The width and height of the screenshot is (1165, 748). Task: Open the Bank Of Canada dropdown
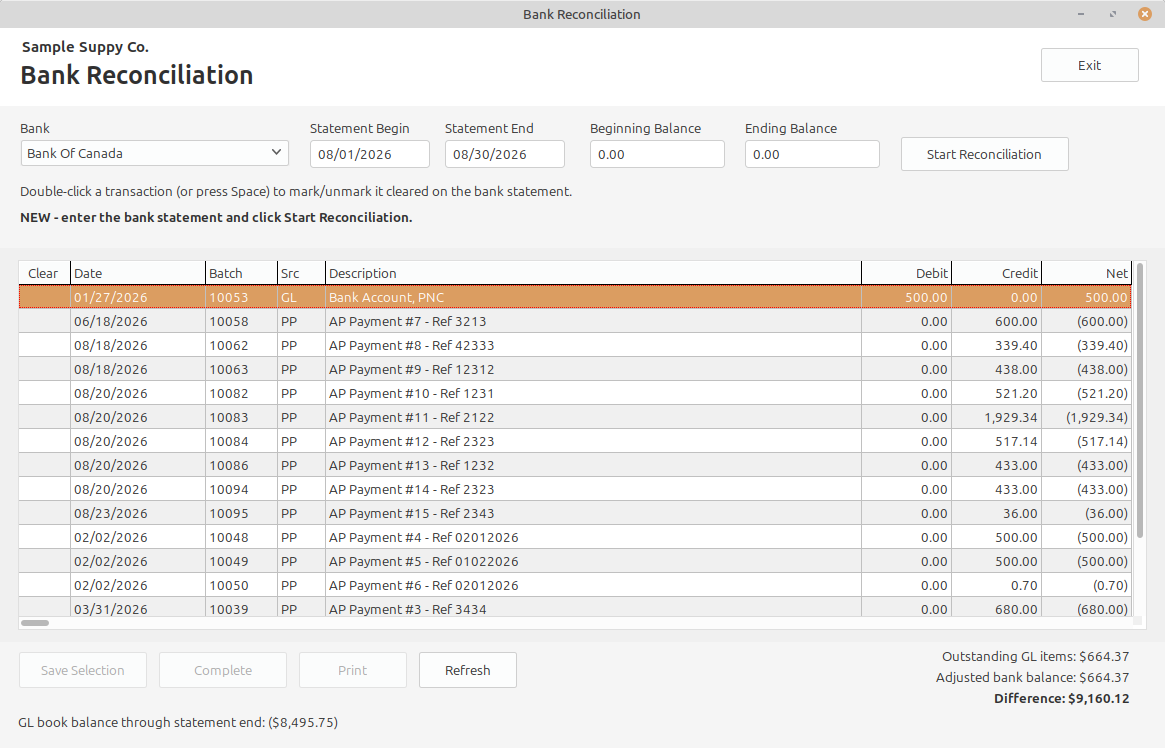(x=155, y=154)
